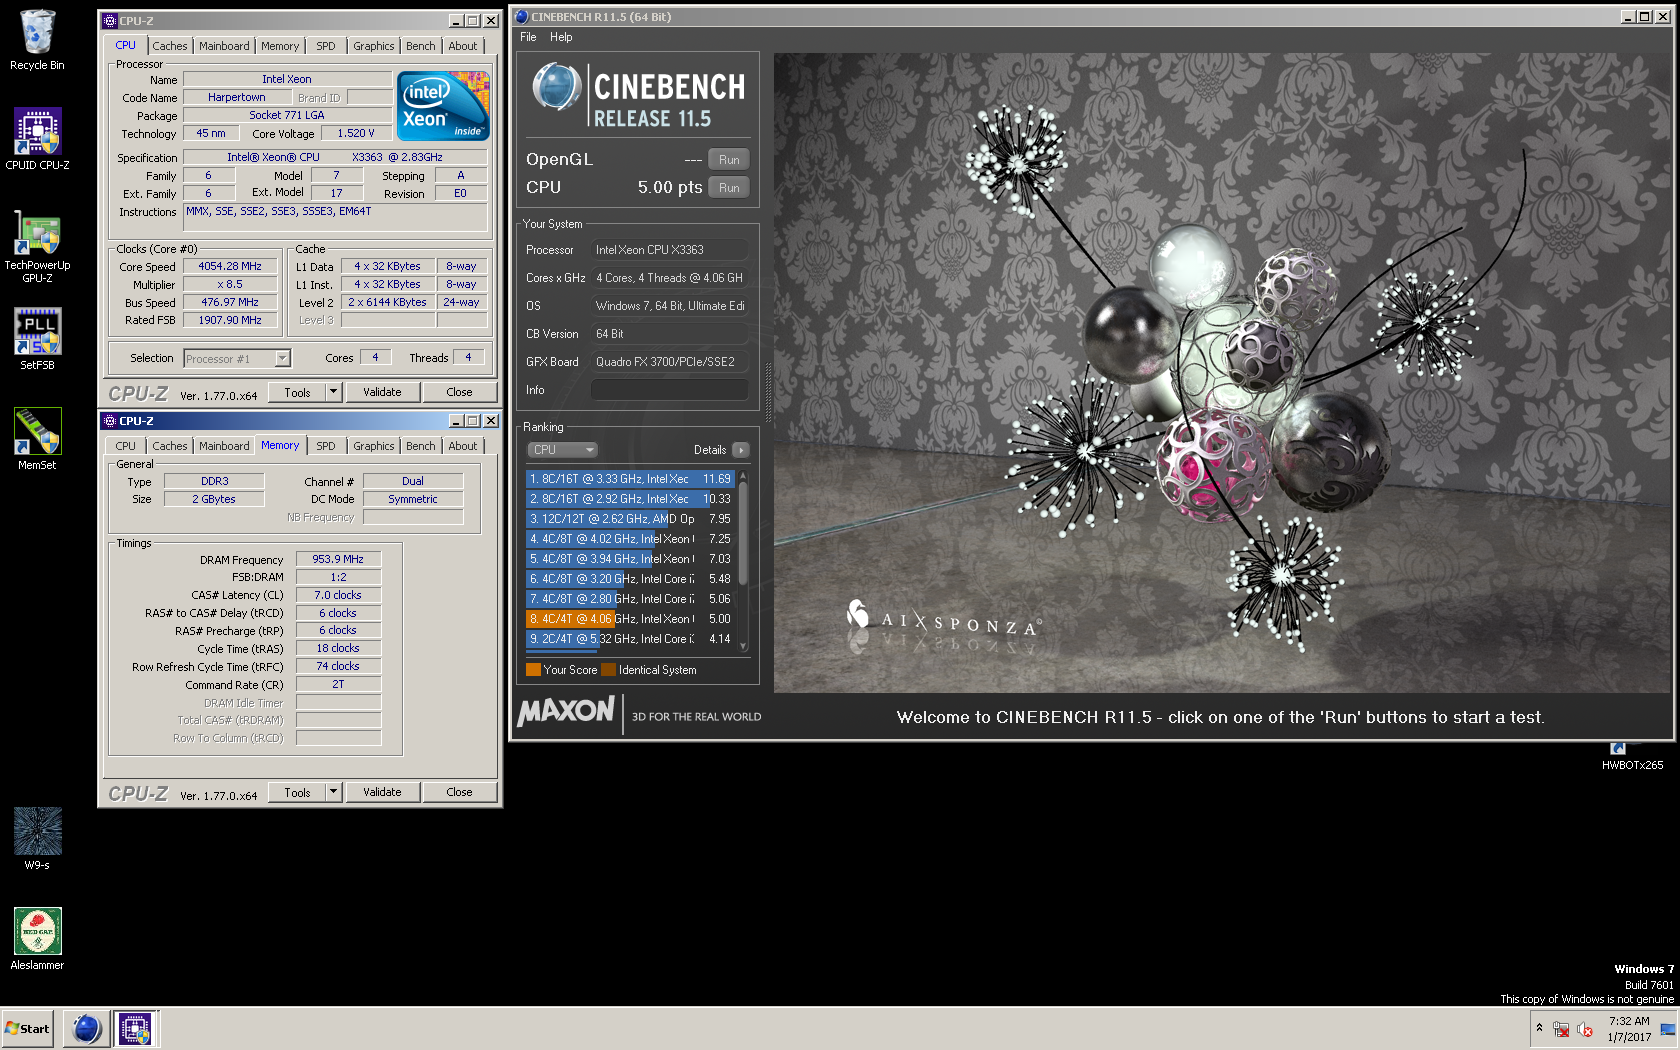Run the CPU benchmark

[x=729, y=188]
